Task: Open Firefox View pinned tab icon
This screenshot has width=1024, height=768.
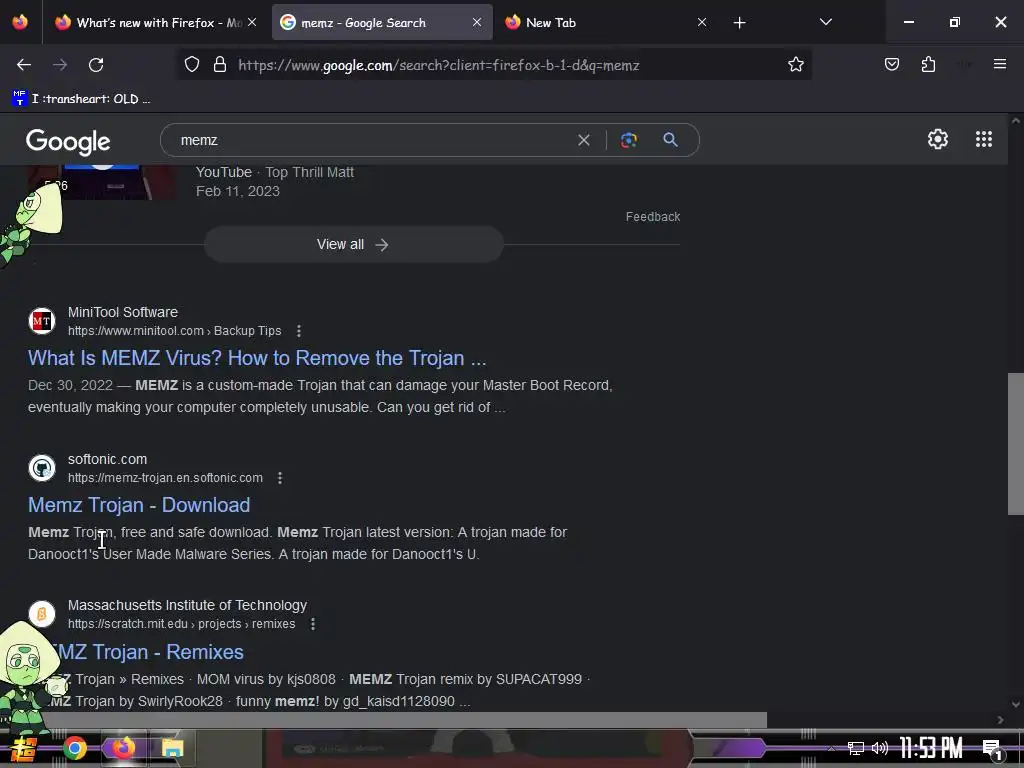Action: 20,22
